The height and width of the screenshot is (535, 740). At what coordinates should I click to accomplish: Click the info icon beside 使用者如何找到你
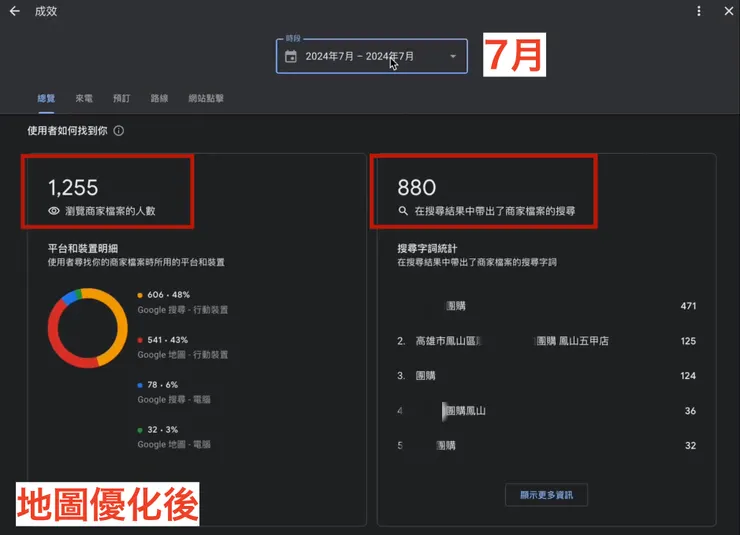click(119, 131)
